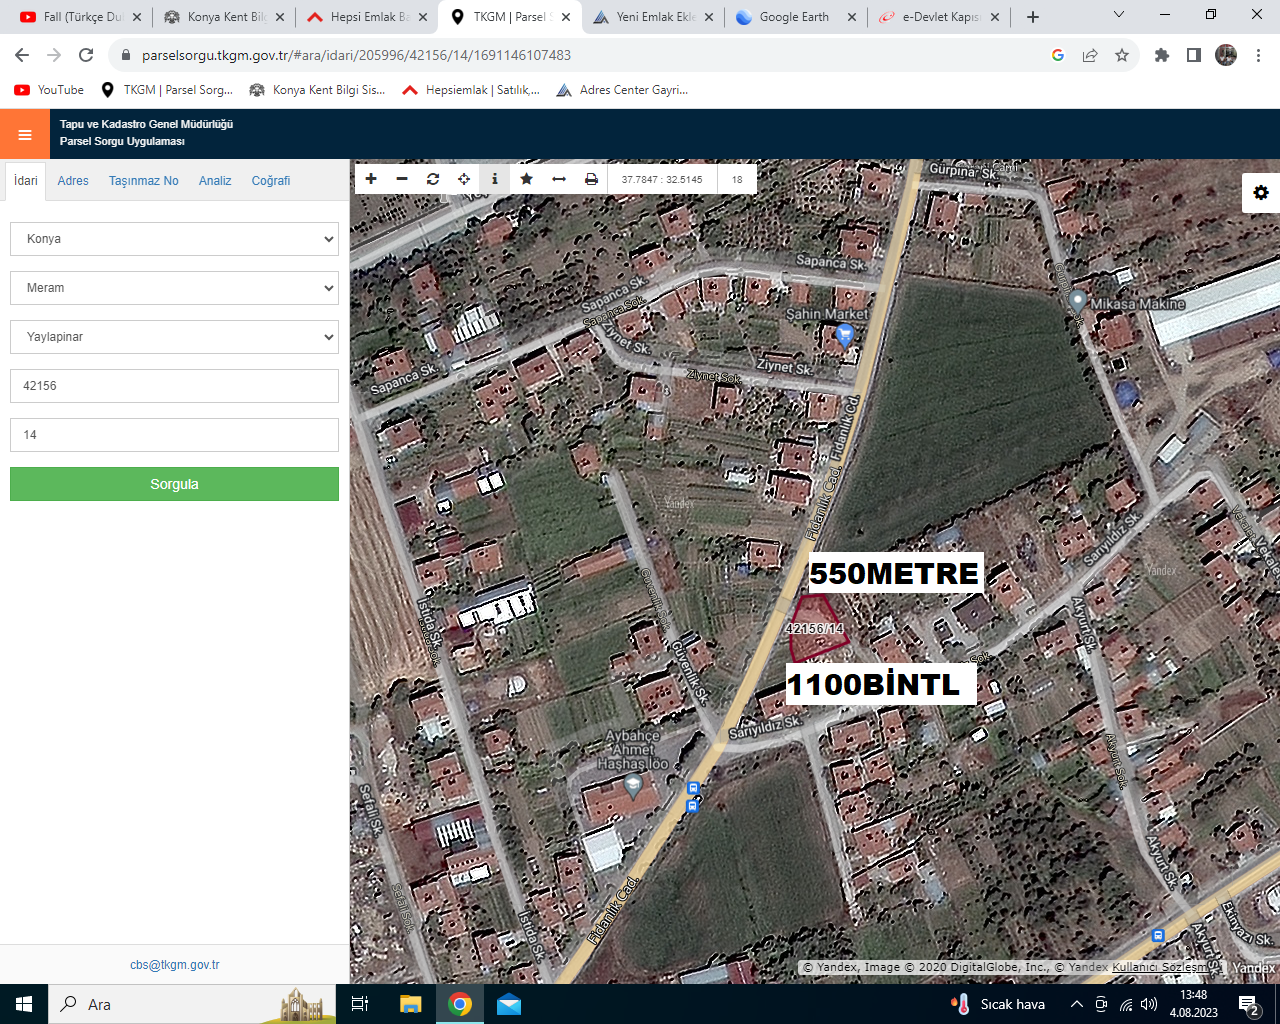This screenshot has width=1280, height=1024.
Task: Print the map with the printer icon
Action: (591, 179)
